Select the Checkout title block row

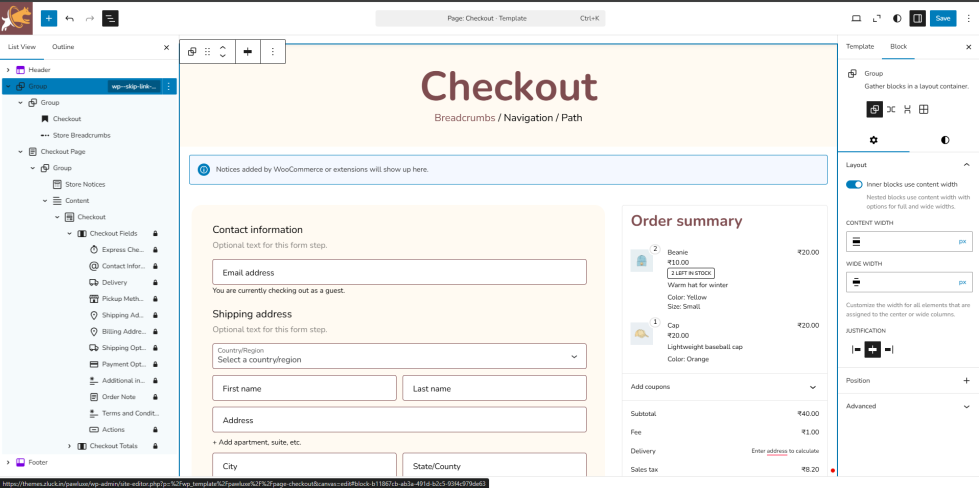67,119
